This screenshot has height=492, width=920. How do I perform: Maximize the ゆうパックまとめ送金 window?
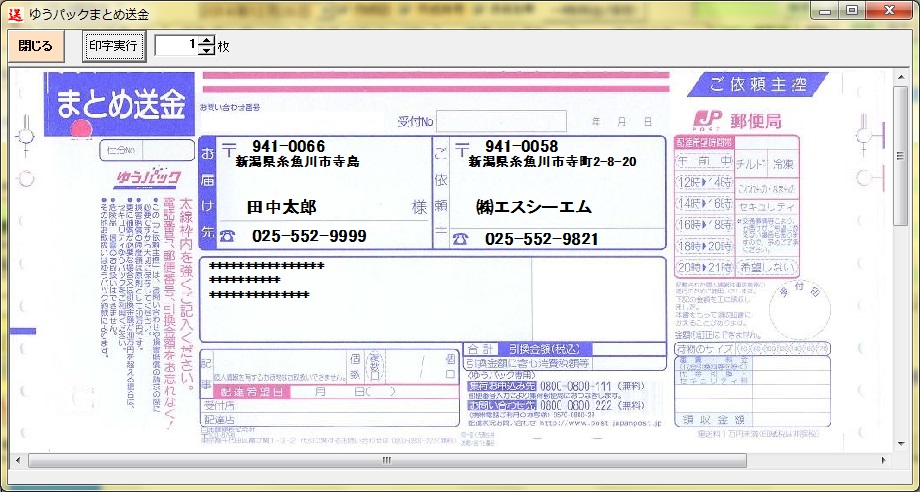click(x=851, y=11)
